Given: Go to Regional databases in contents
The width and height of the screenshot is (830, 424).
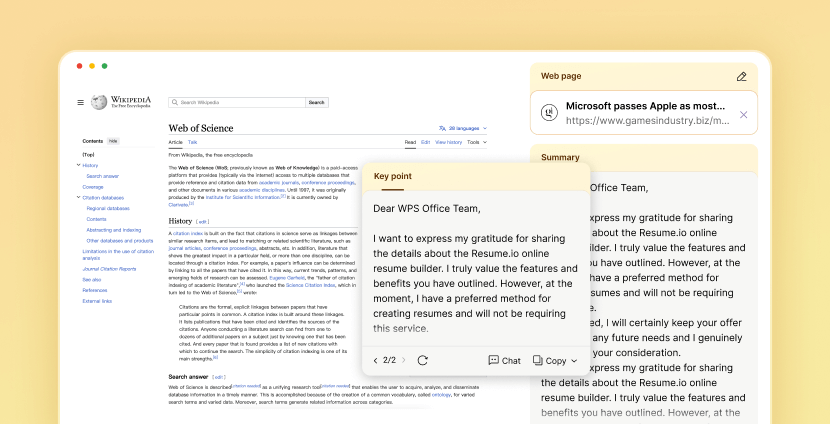Looking at the screenshot, I should 108,209.
